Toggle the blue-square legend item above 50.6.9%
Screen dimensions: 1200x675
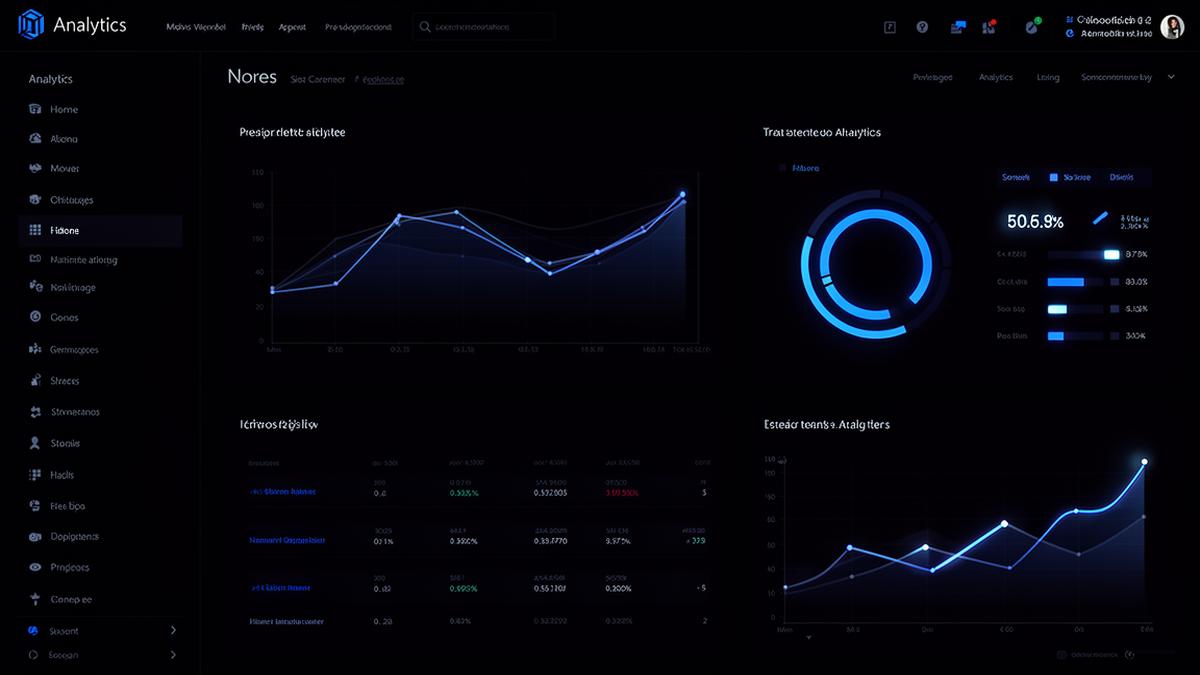[x=1070, y=177]
